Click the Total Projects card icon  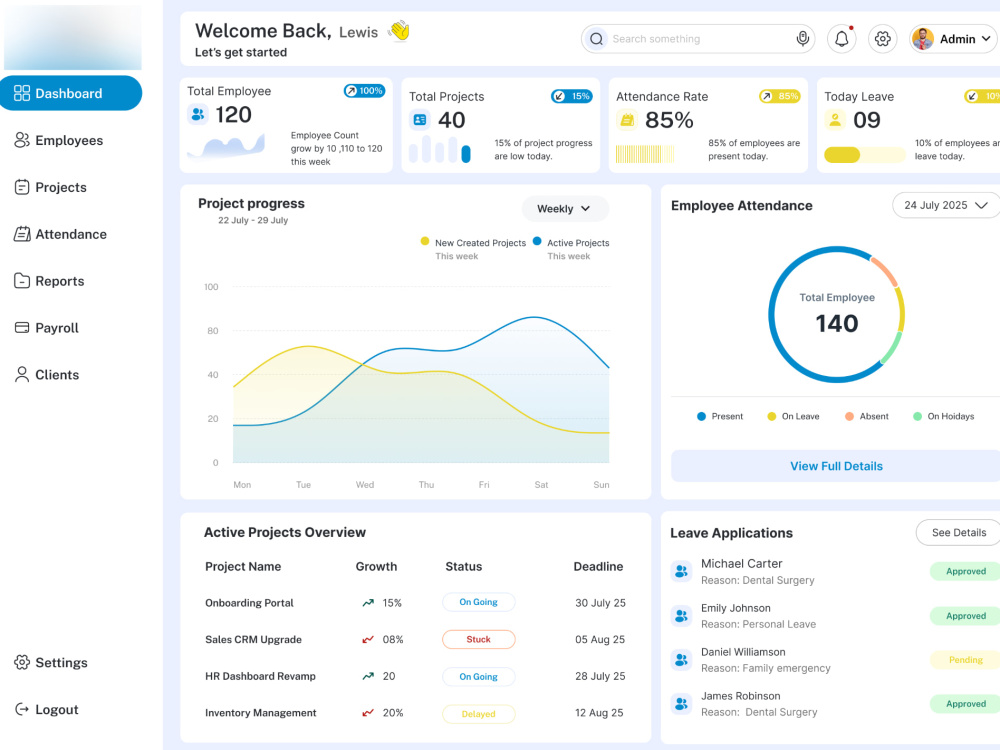tap(420, 119)
